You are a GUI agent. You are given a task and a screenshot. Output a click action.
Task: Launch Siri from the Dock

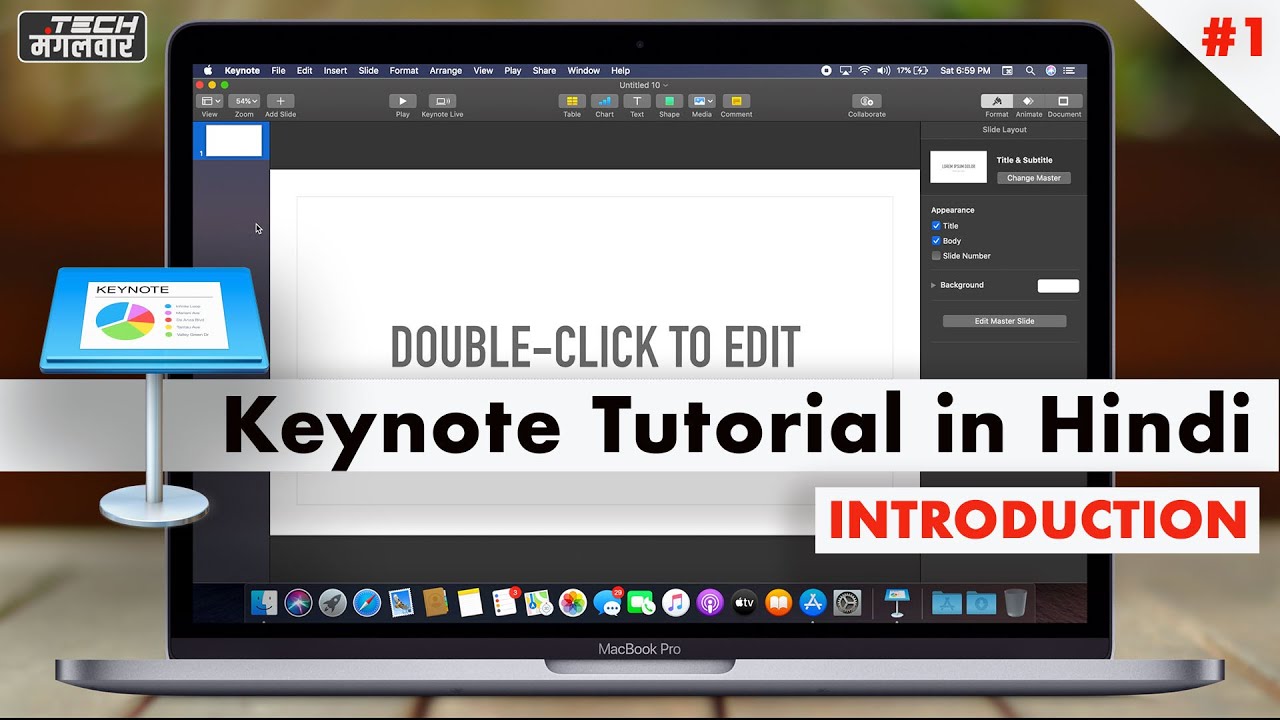pyautogui.click(x=298, y=602)
